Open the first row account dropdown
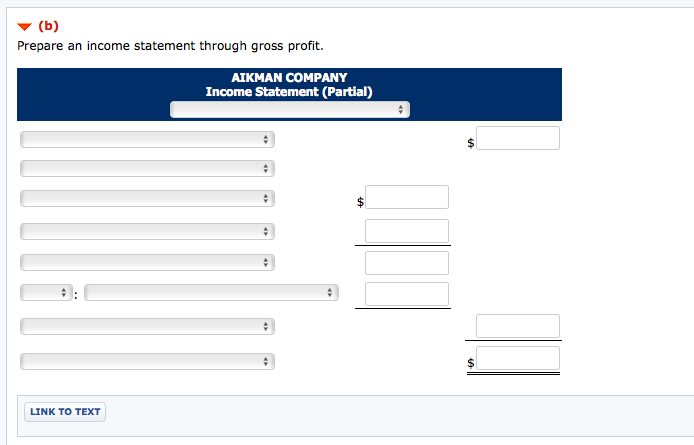 click(x=147, y=138)
